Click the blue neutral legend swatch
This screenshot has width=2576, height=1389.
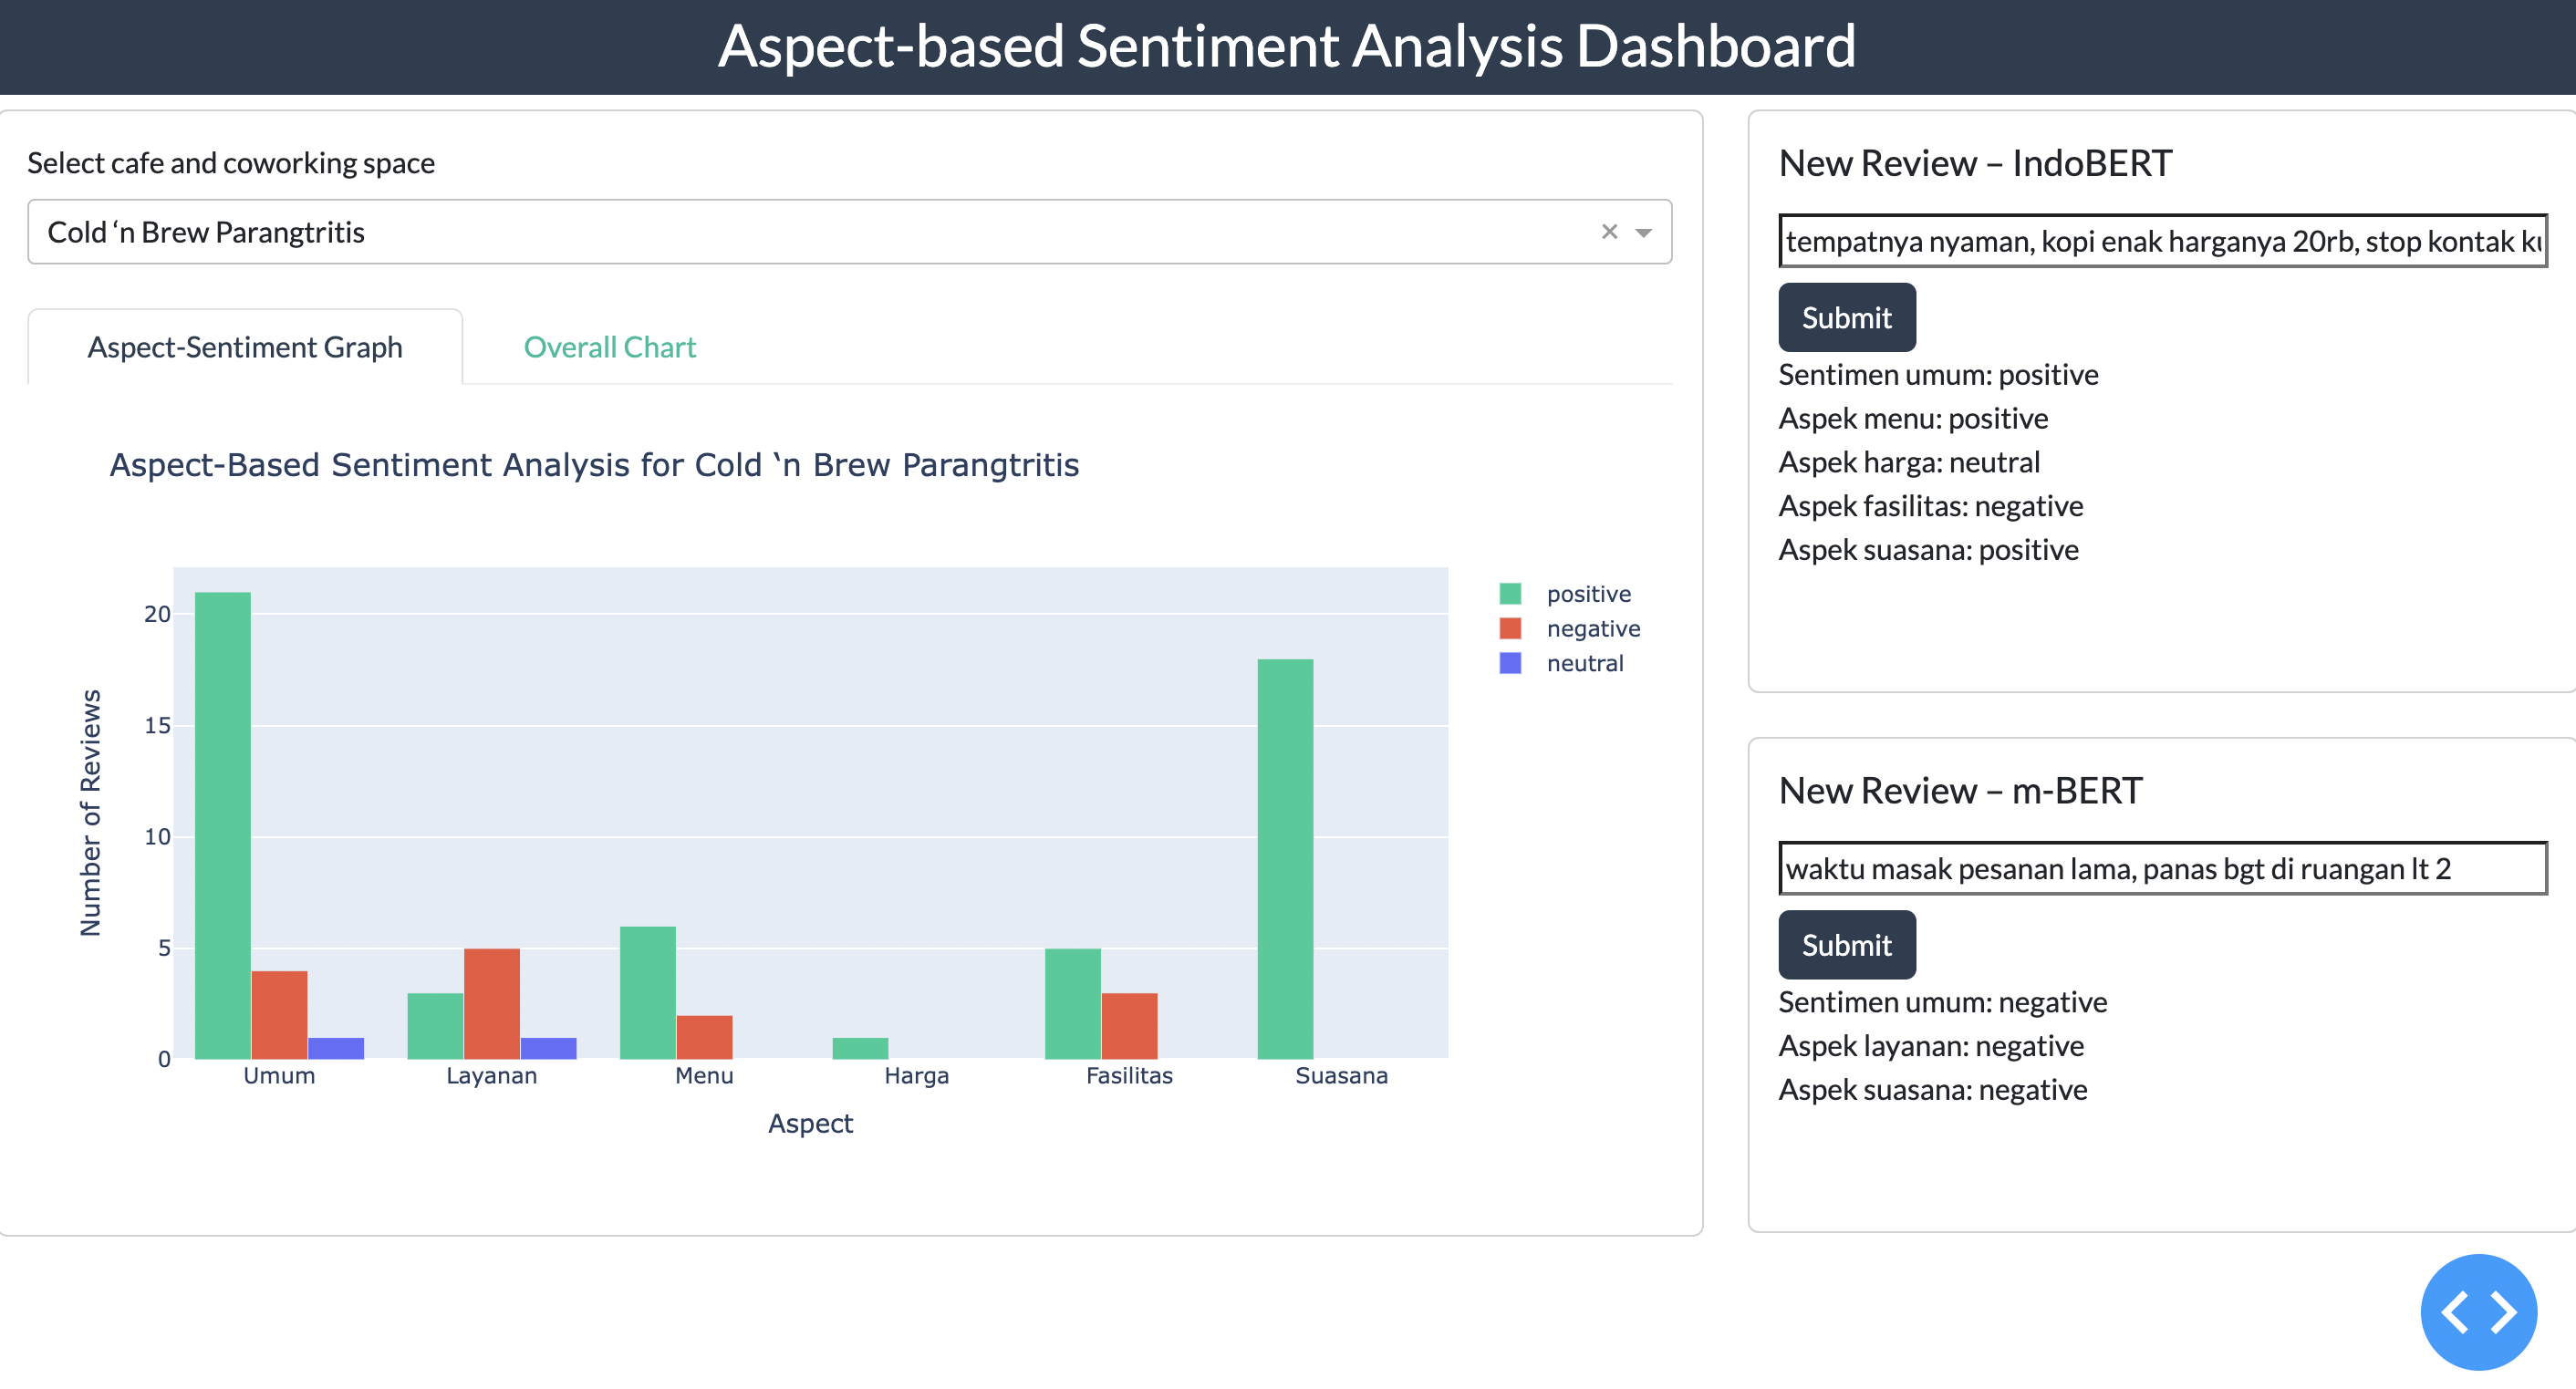[1510, 663]
